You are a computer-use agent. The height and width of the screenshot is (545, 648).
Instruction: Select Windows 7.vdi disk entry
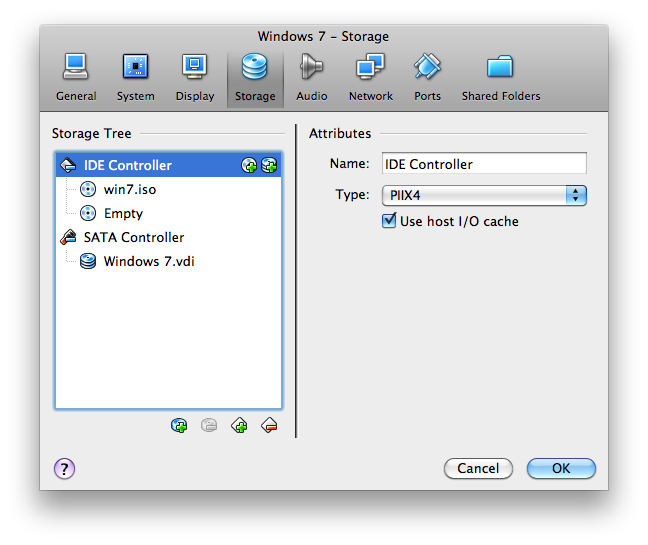tap(169, 261)
